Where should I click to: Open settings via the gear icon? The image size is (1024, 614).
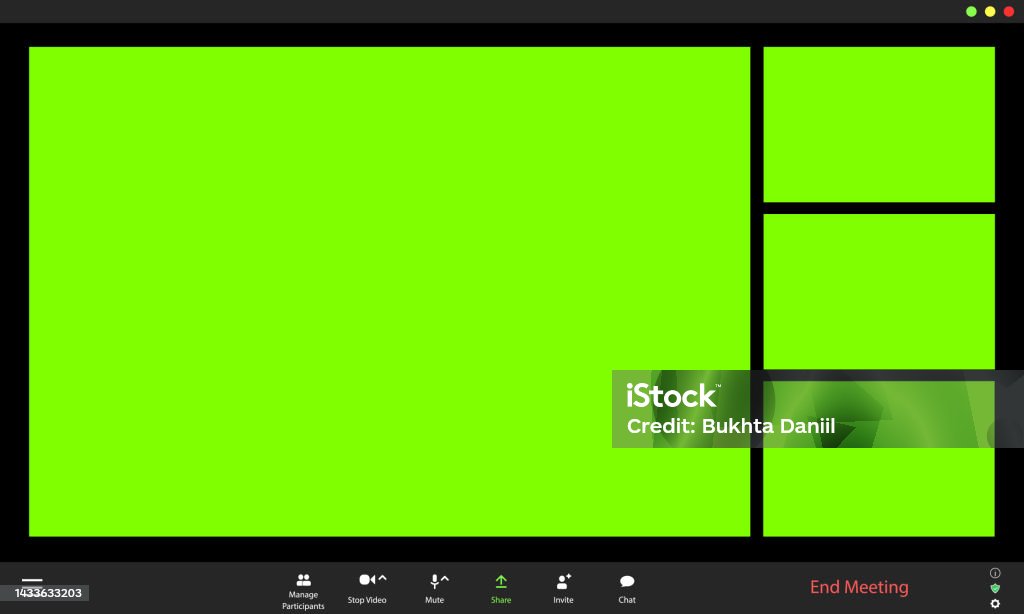pos(995,604)
